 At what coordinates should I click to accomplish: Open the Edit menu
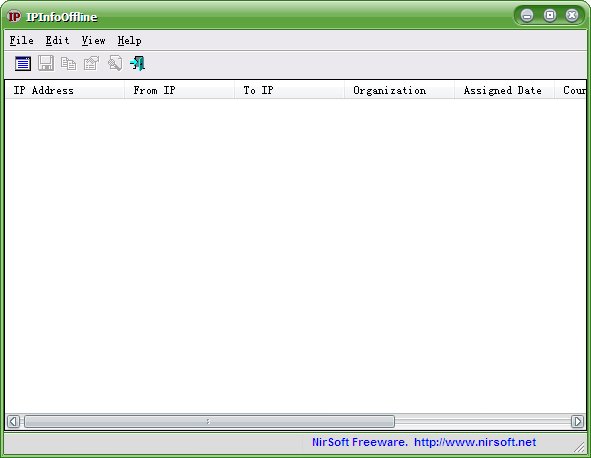(x=57, y=40)
